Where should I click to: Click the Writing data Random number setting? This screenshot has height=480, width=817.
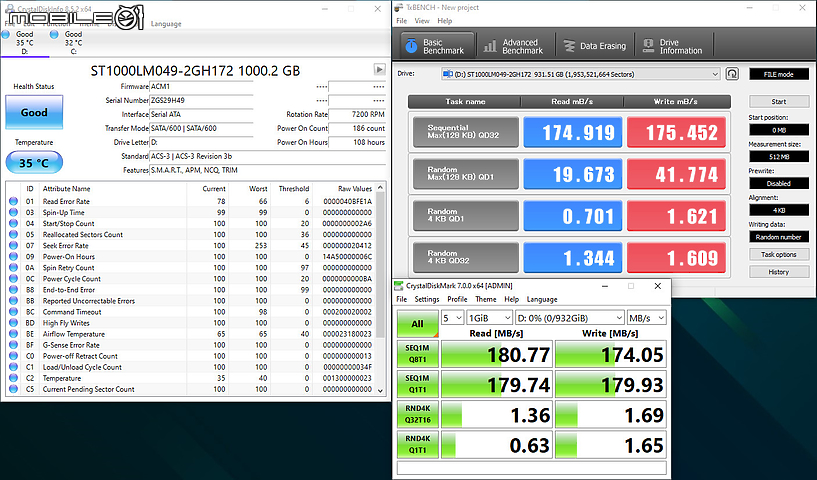pyautogui.click(x=779, y=237)
